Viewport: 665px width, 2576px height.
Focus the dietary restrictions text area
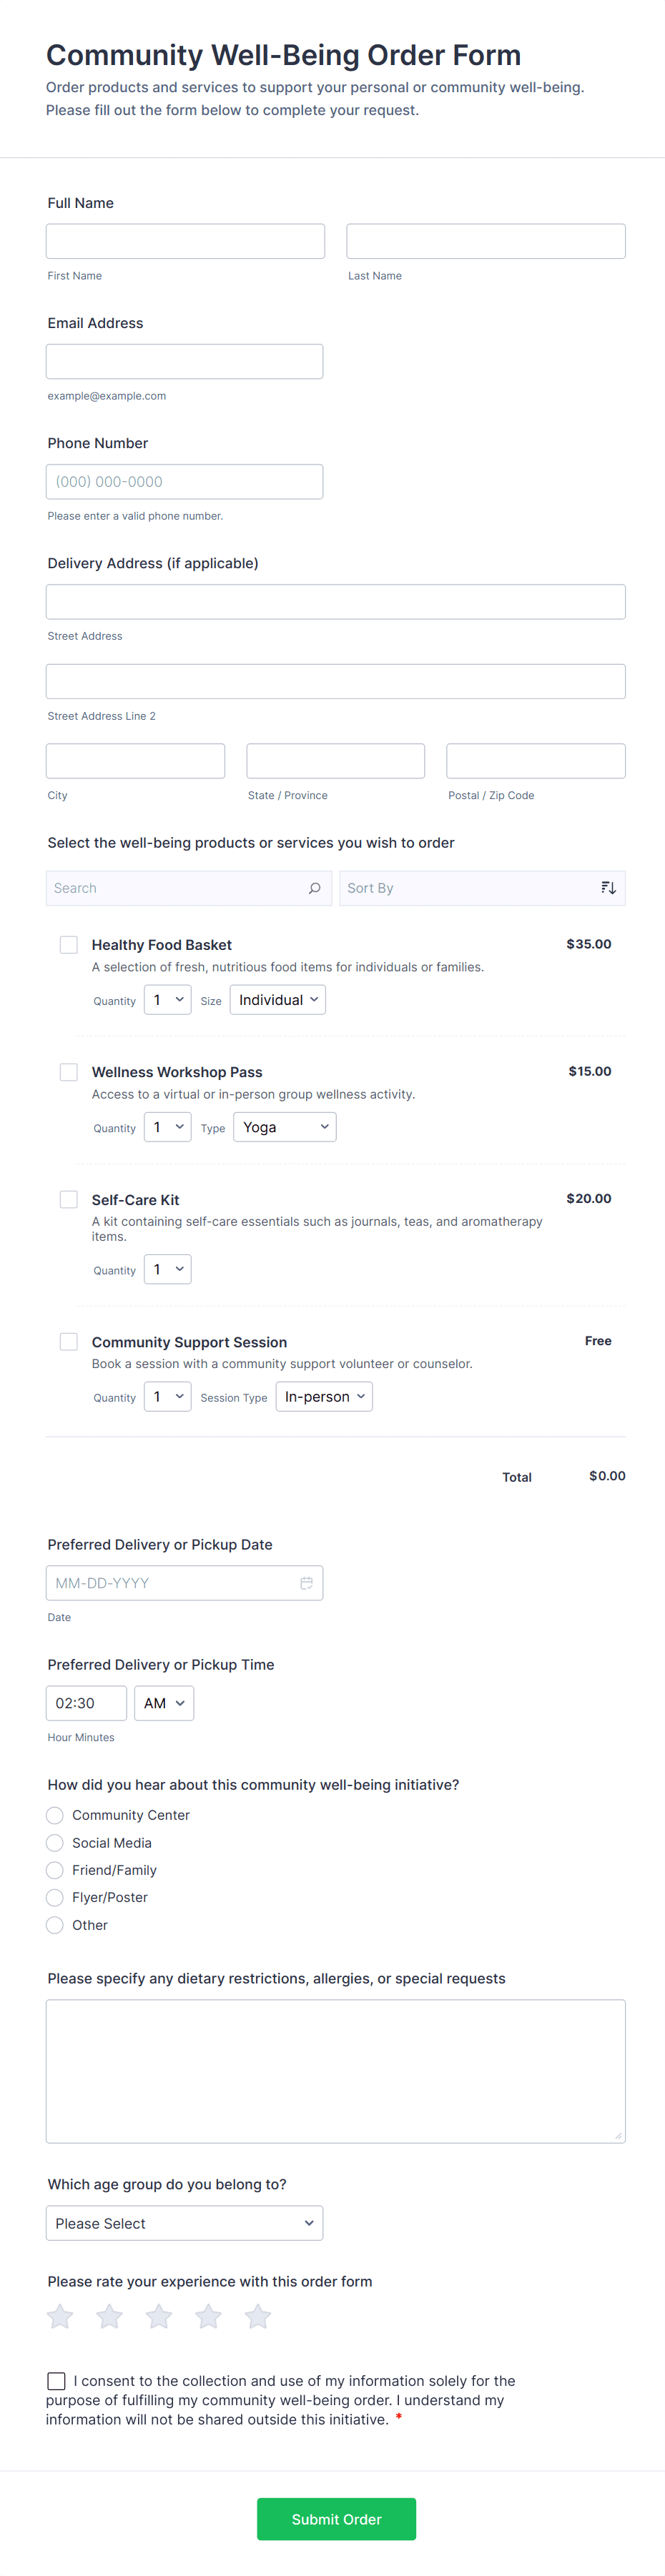335,2071
